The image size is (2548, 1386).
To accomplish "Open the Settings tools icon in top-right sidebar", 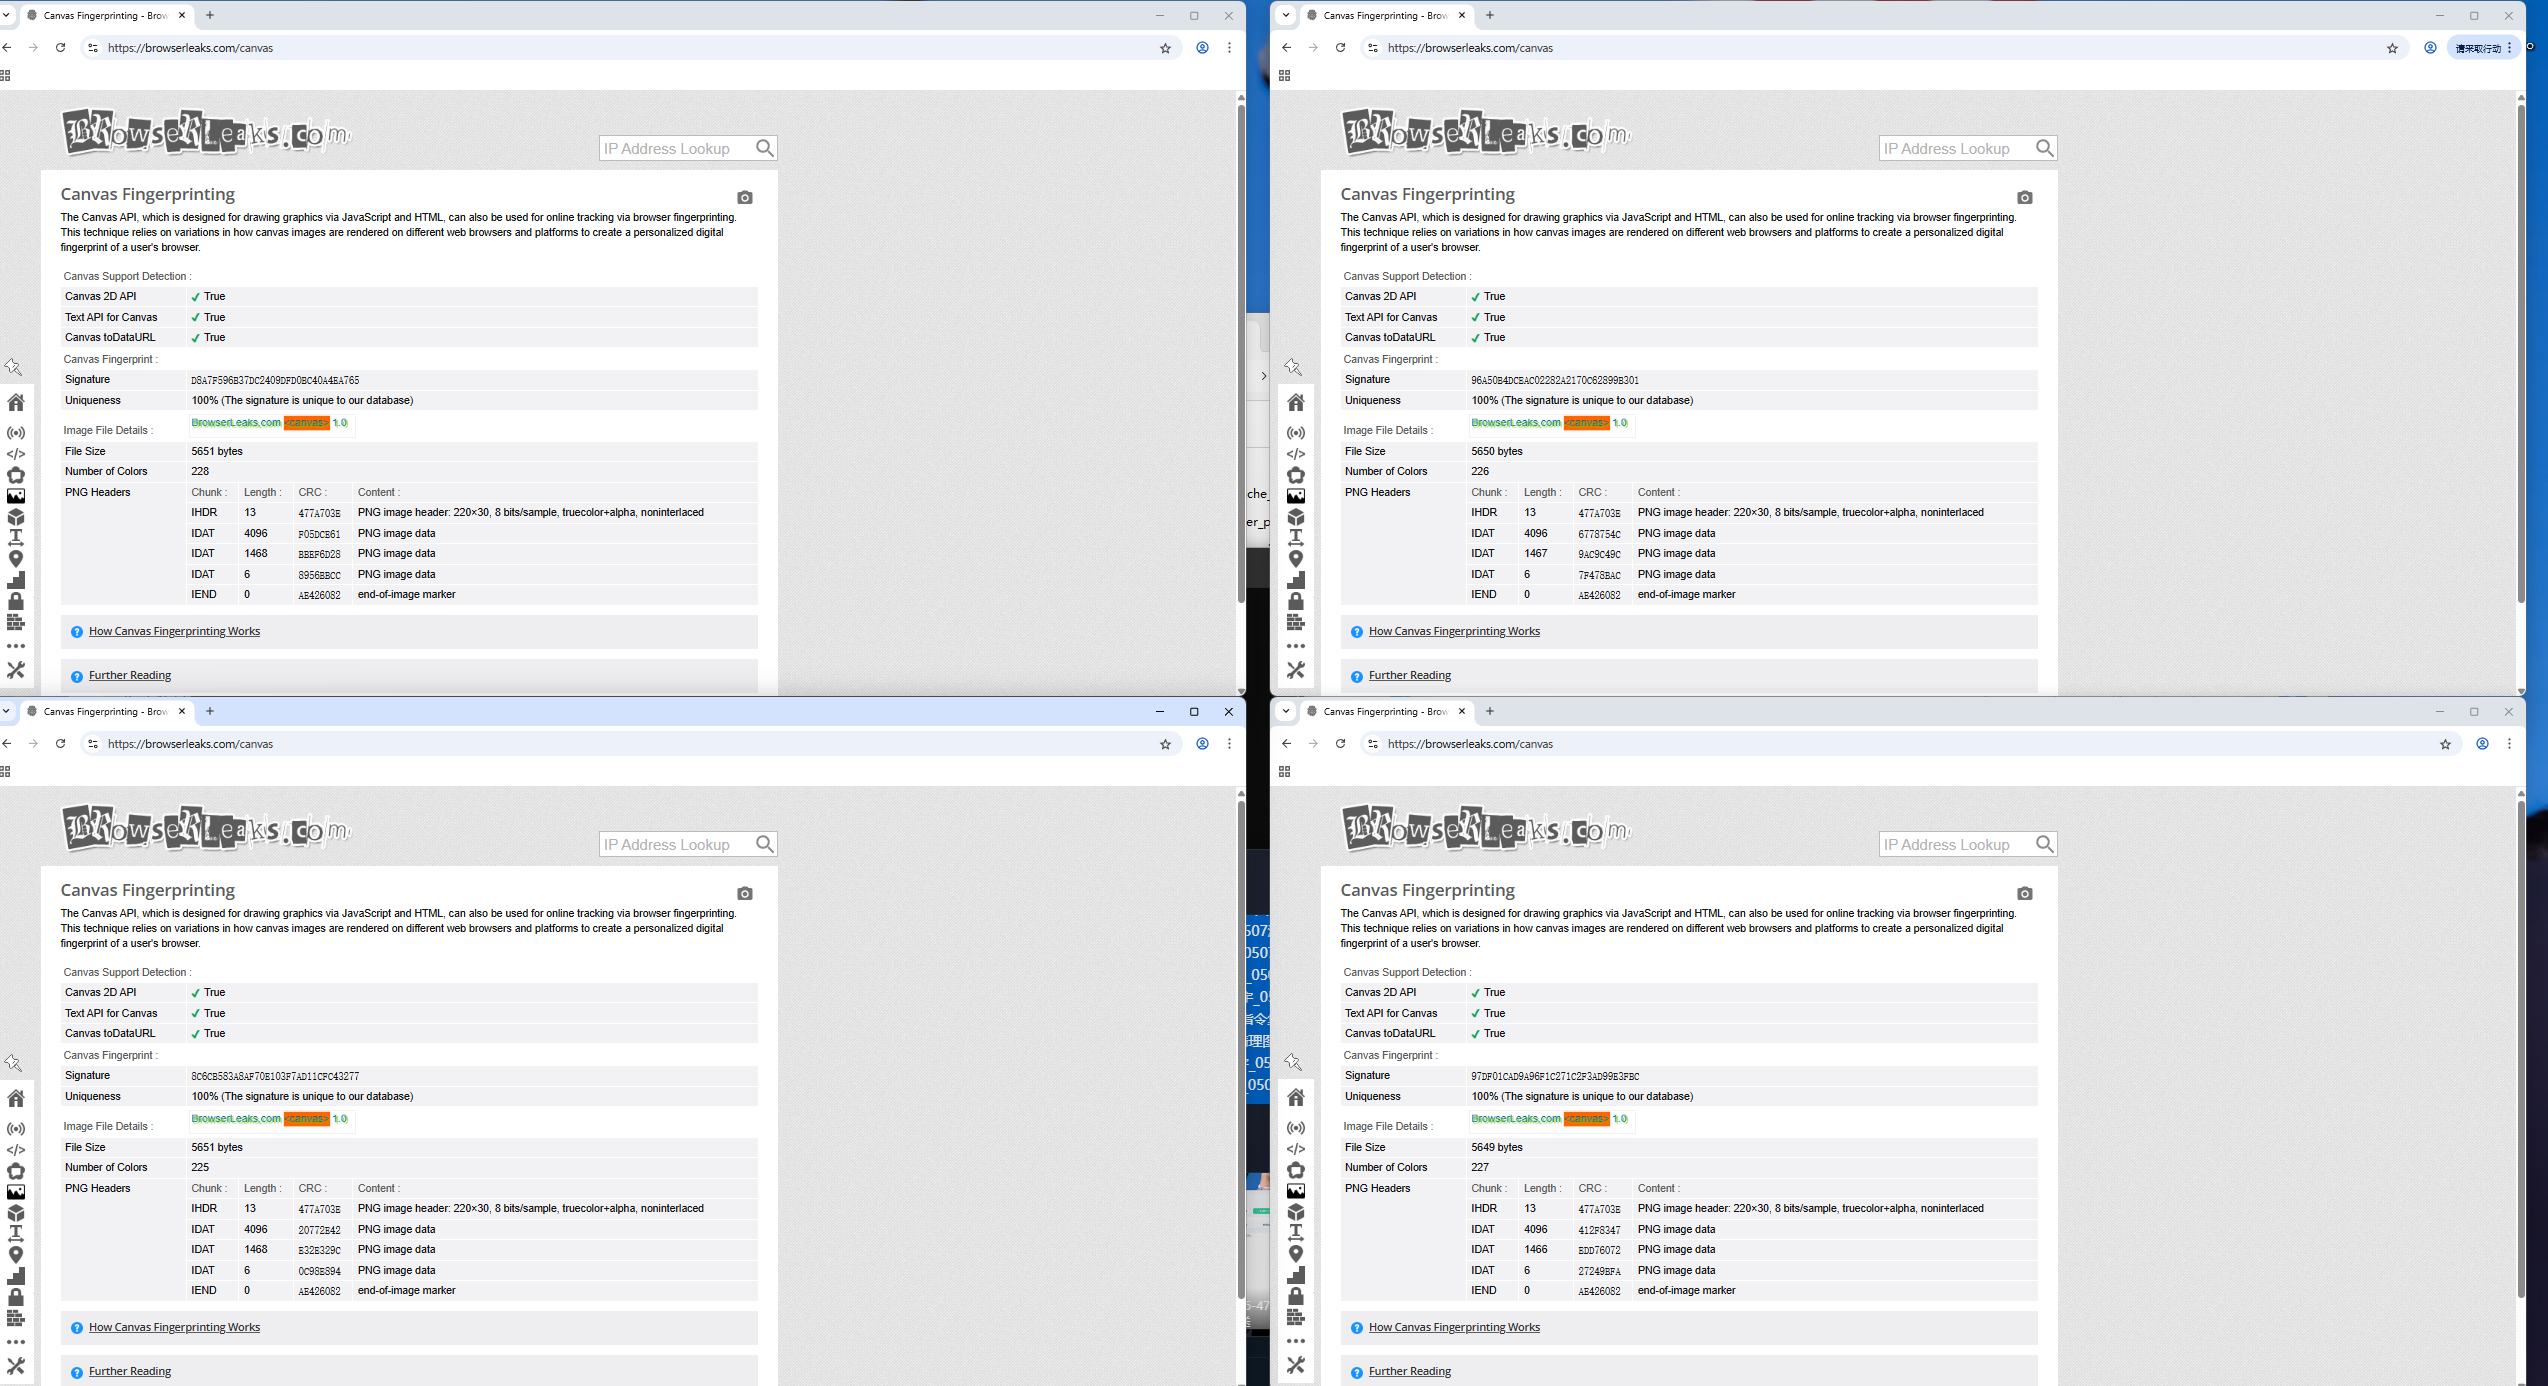I will click(x=1296, y=670).
